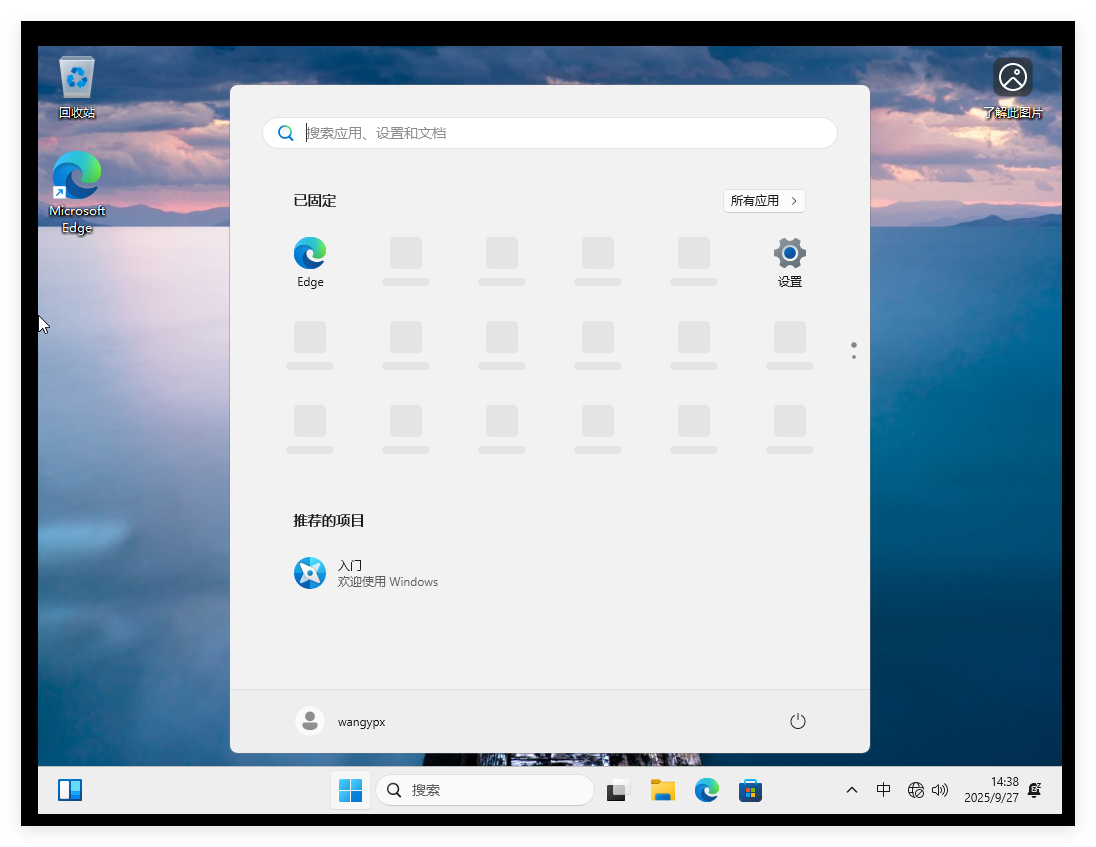This screenshot has height=847, width=1096.
Task: Click the 欢迎使用 Windows subtitle text
Action: [x=388, y=581]
